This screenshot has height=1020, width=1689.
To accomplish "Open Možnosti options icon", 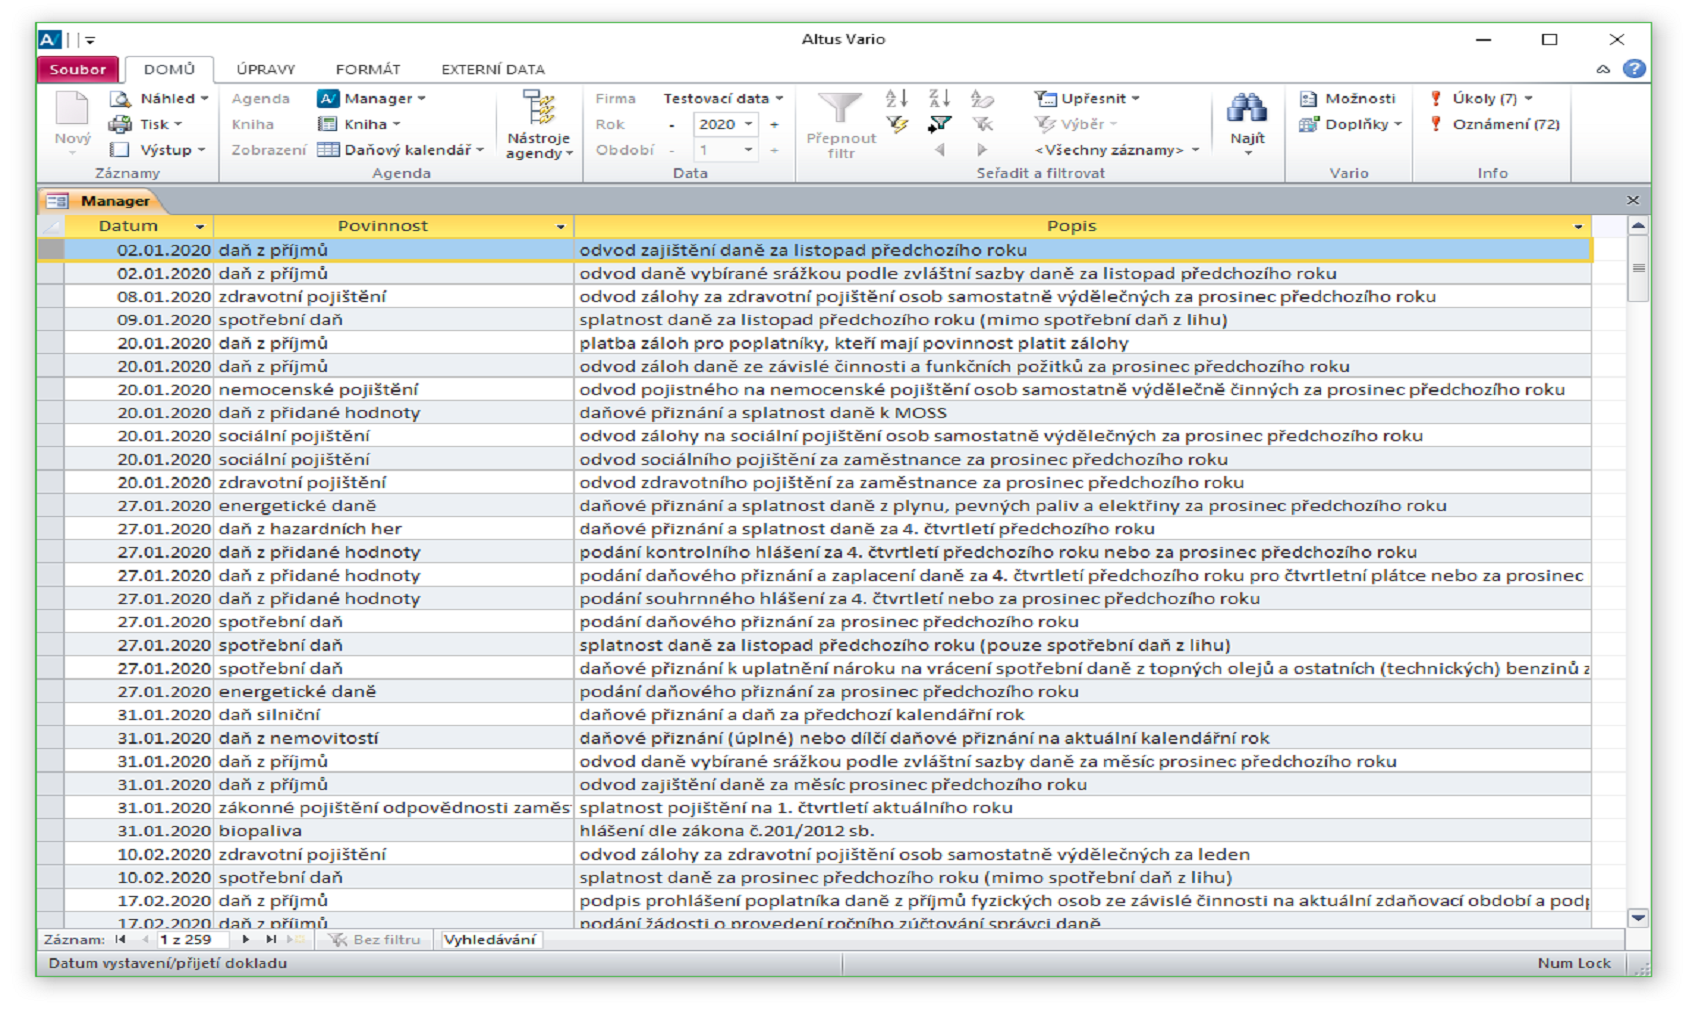I will 1308,98.
